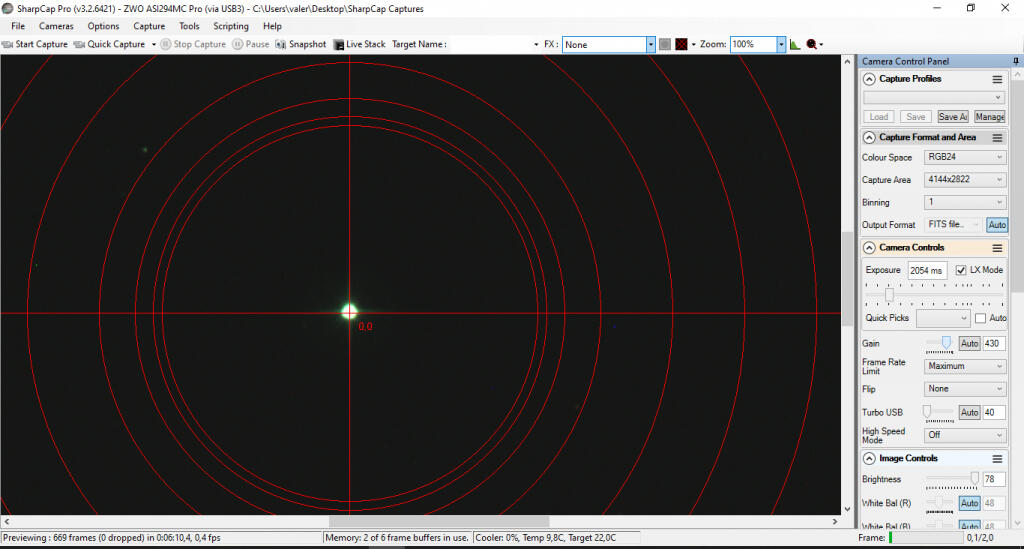Screen dimensions: 1024x549
Task: Click the Gain slider handle
Action: pos(946,343)
